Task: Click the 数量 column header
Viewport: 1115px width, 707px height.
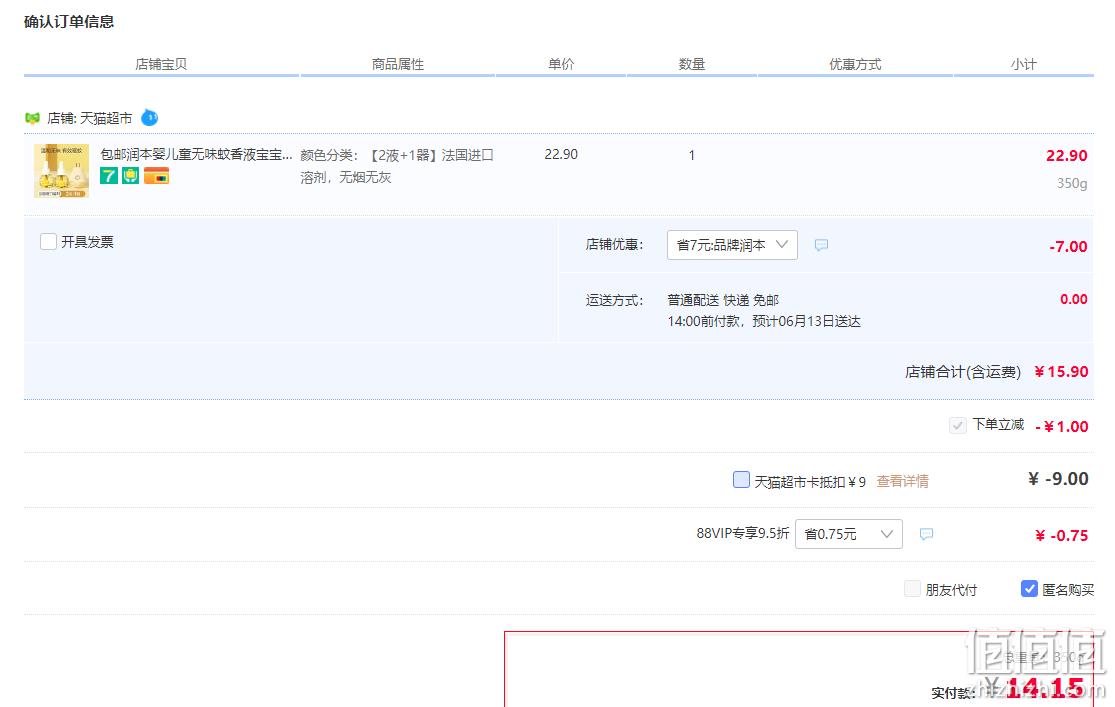Action: click(692, 64)
